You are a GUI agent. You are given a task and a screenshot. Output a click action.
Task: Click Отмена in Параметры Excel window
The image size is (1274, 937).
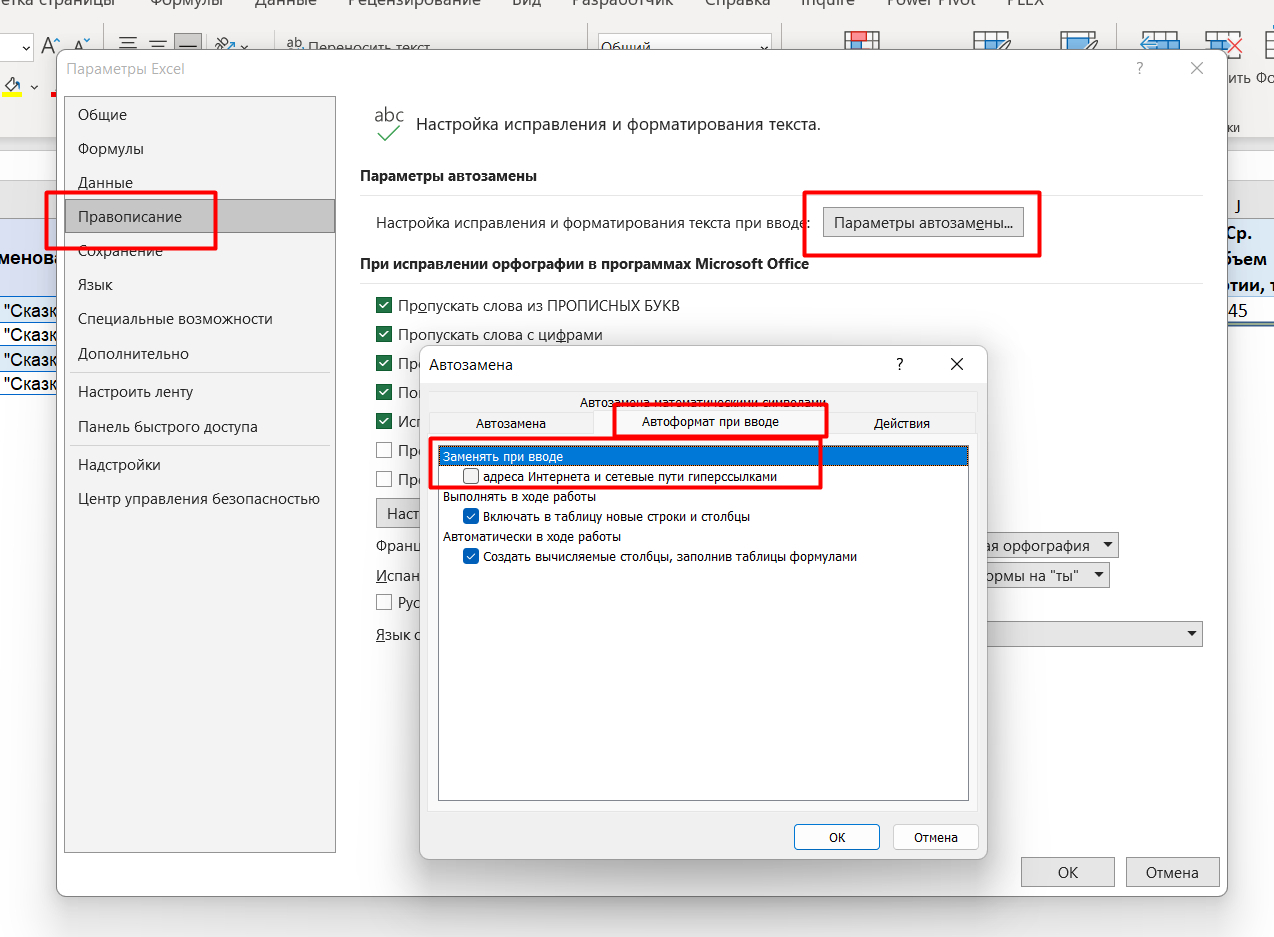1172,872
